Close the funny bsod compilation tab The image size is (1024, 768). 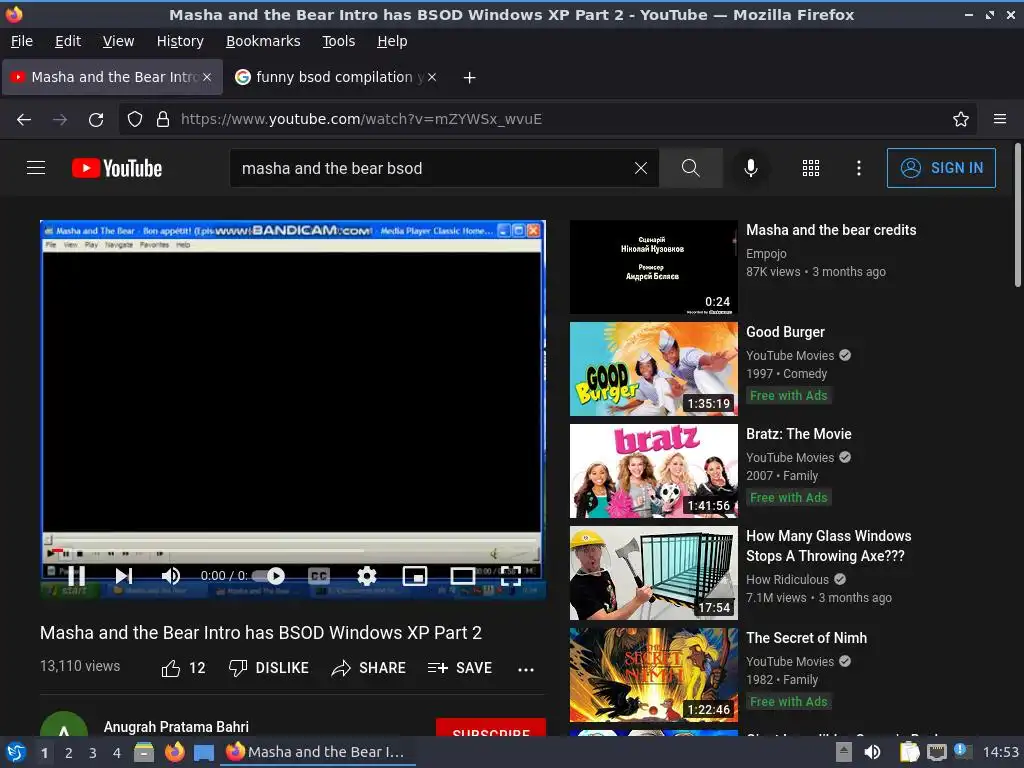[432, 77]
